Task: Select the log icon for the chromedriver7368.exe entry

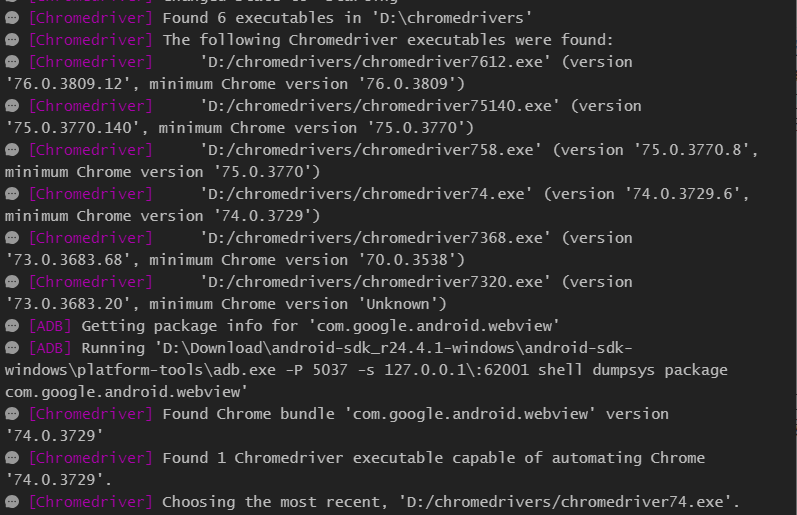Action: [12, 238]
